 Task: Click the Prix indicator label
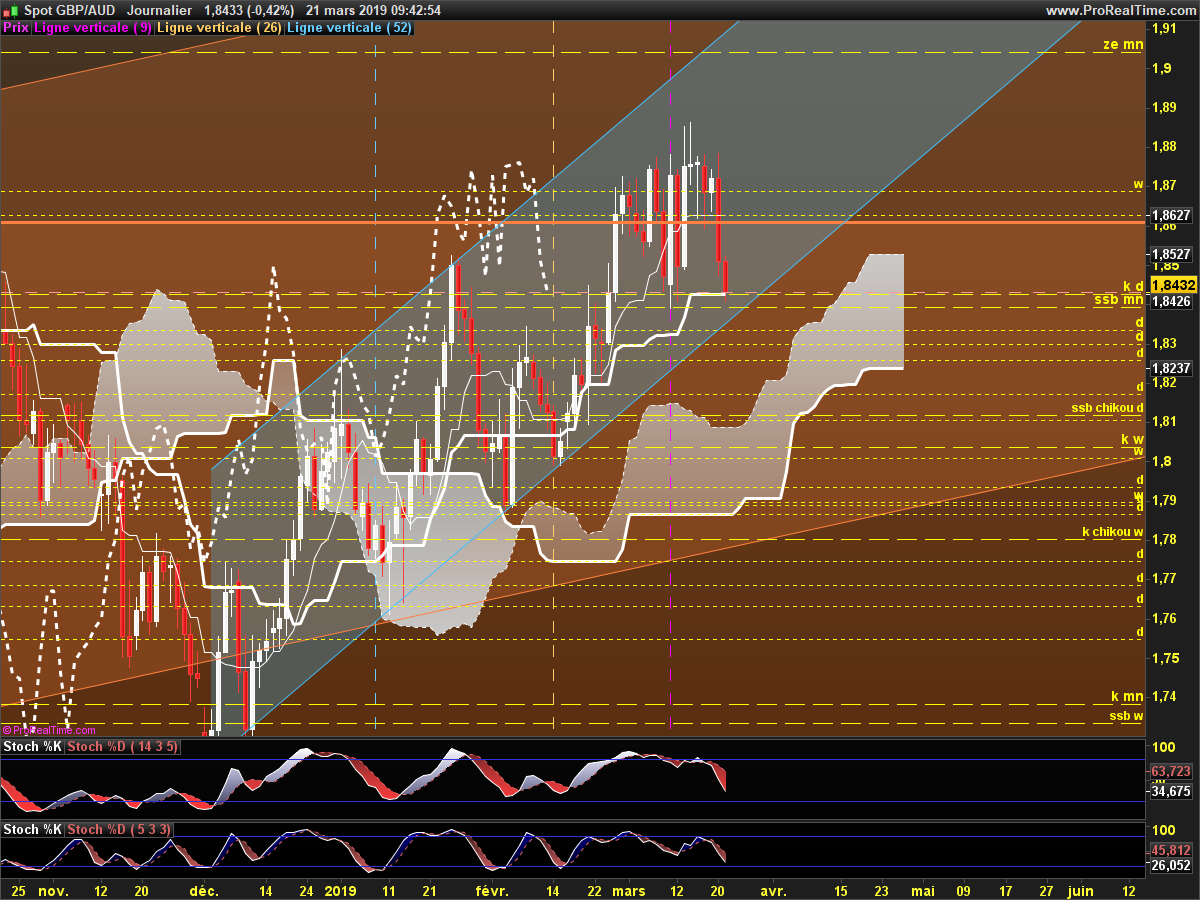(x=16, y=28)
